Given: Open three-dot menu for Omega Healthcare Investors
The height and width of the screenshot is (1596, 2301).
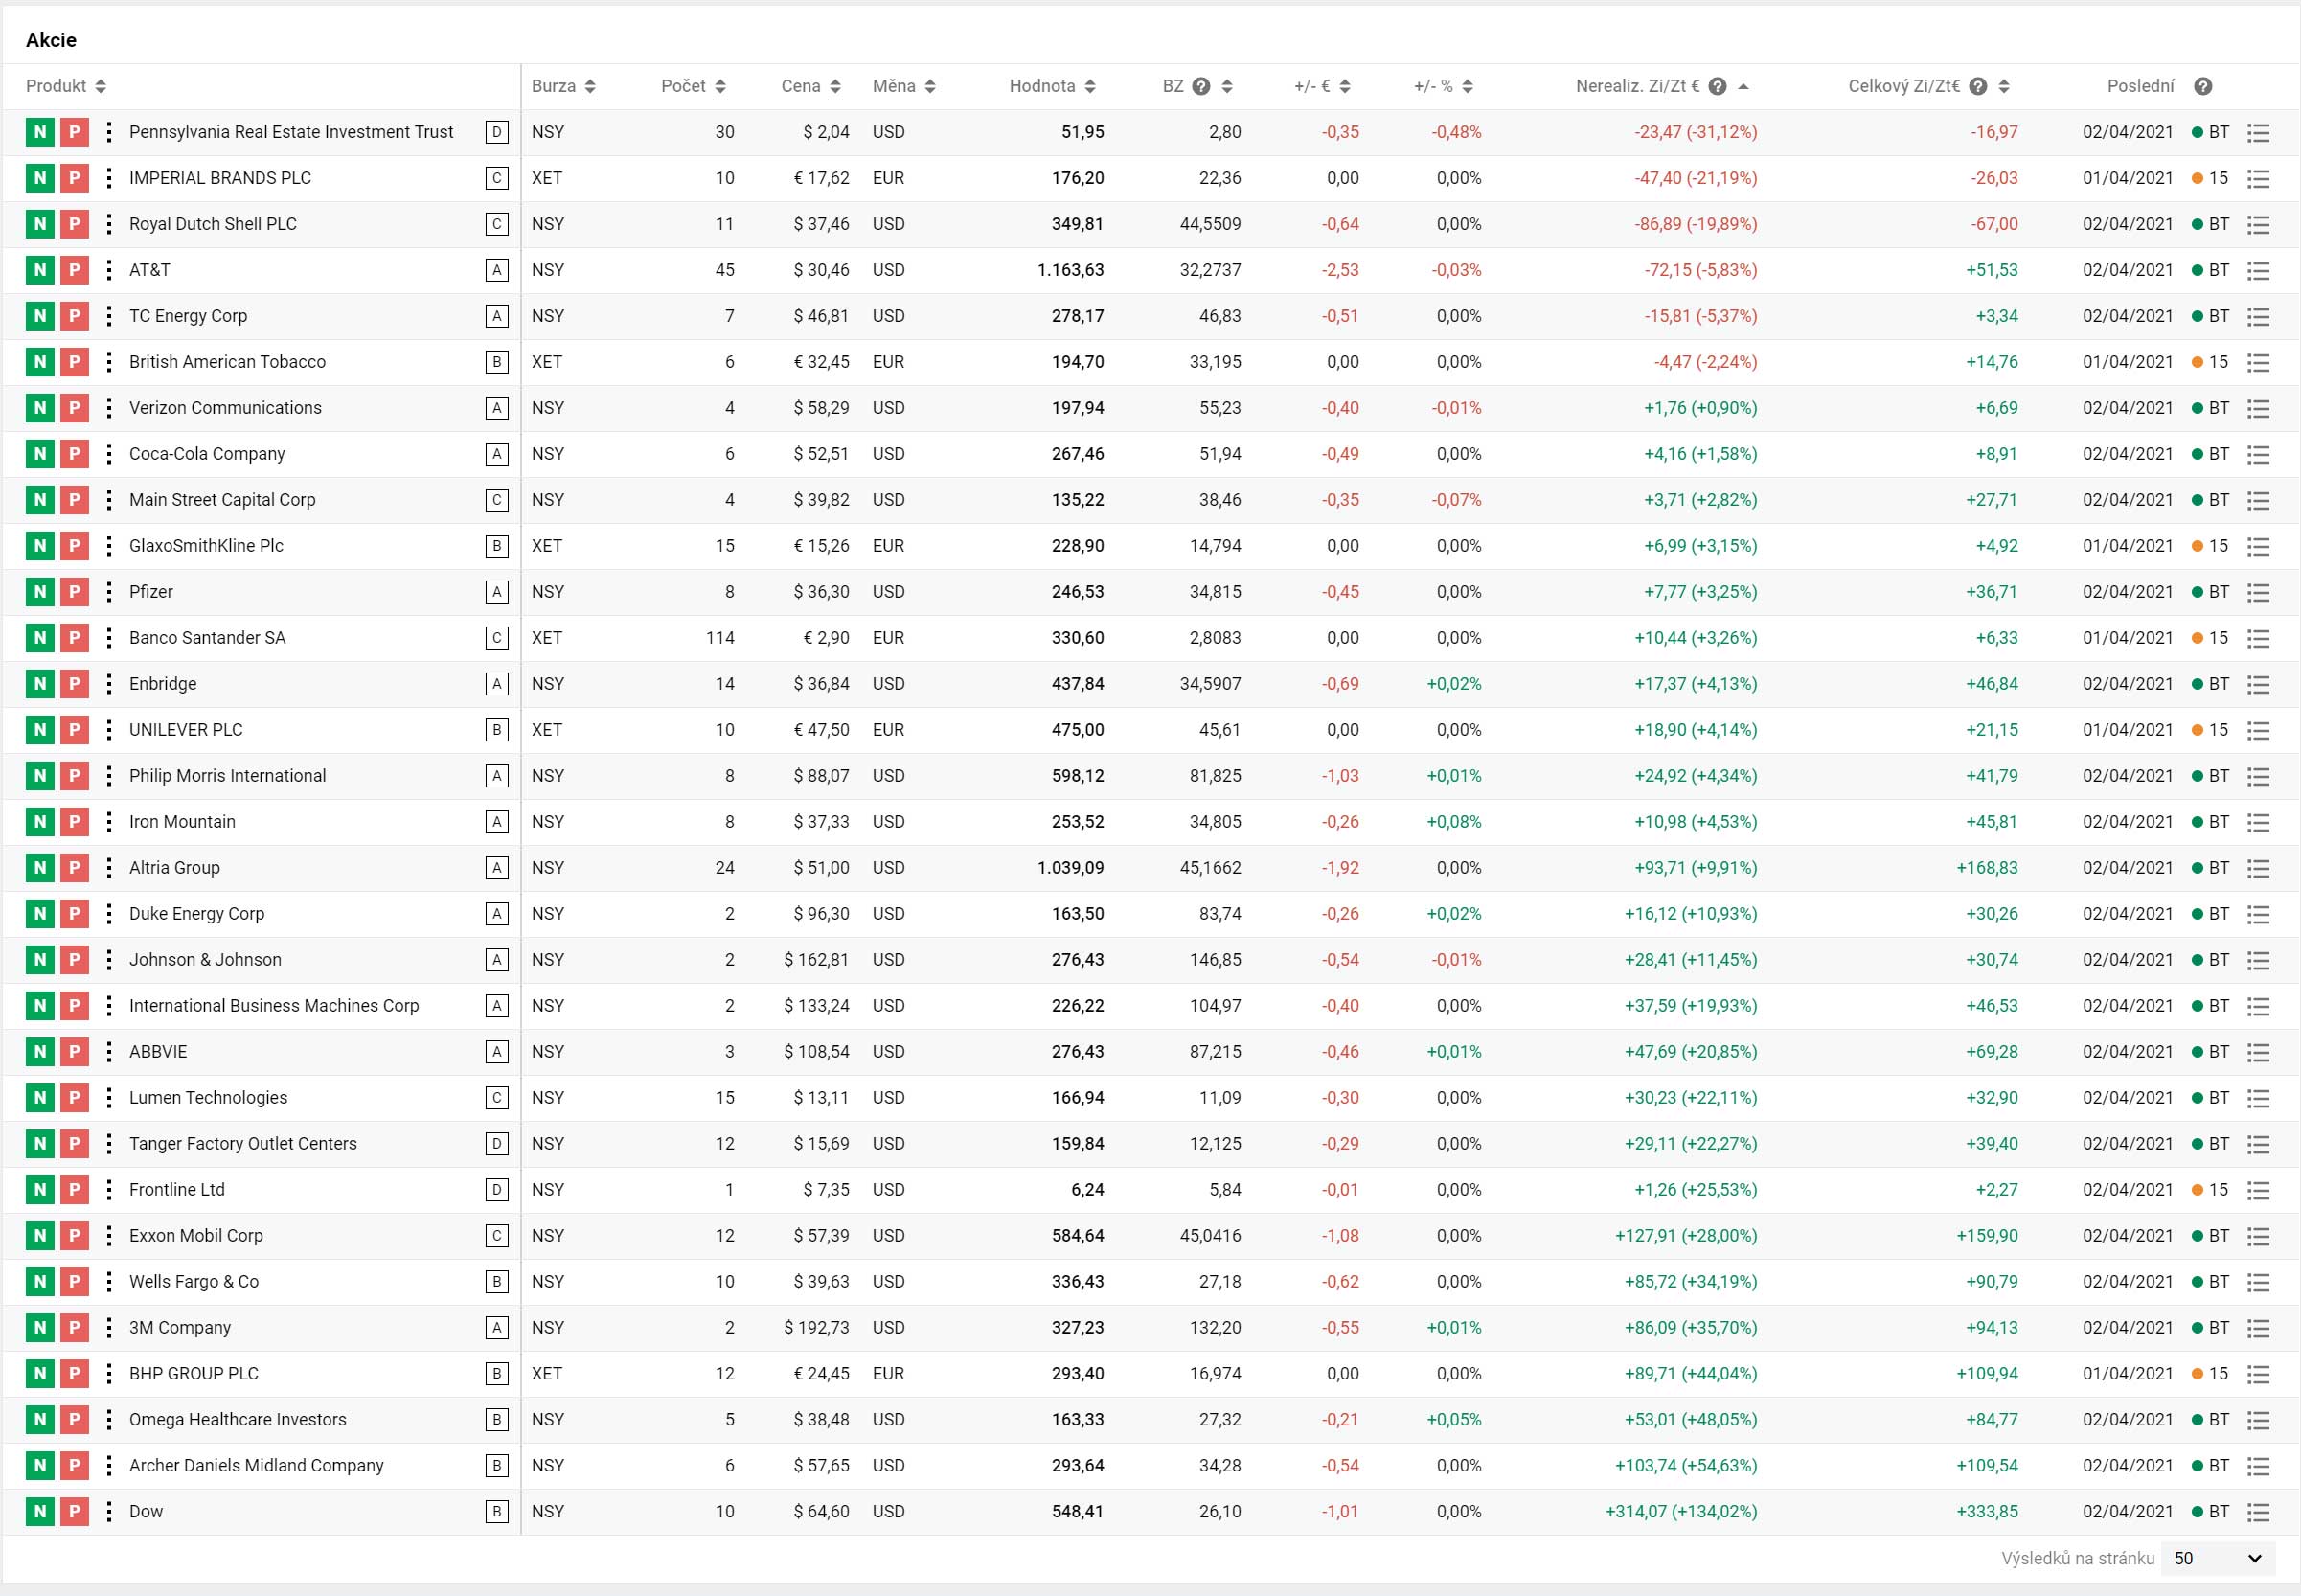Looking at the screenshot, I should click(109, 1420).
